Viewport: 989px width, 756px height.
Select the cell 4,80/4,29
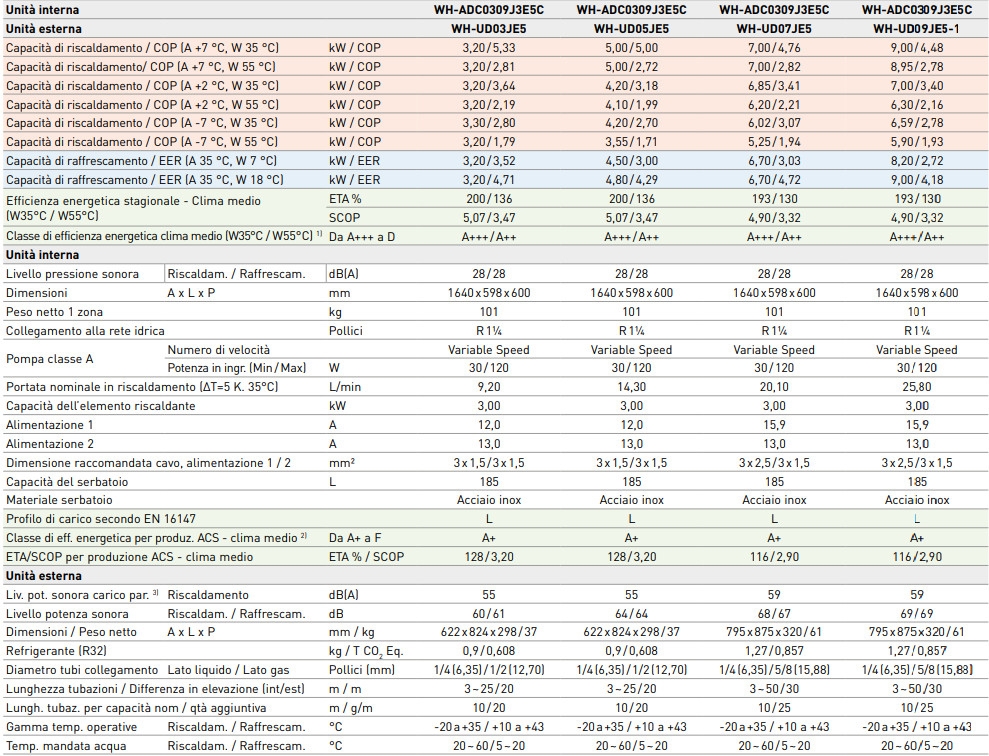tap(631, 180)
